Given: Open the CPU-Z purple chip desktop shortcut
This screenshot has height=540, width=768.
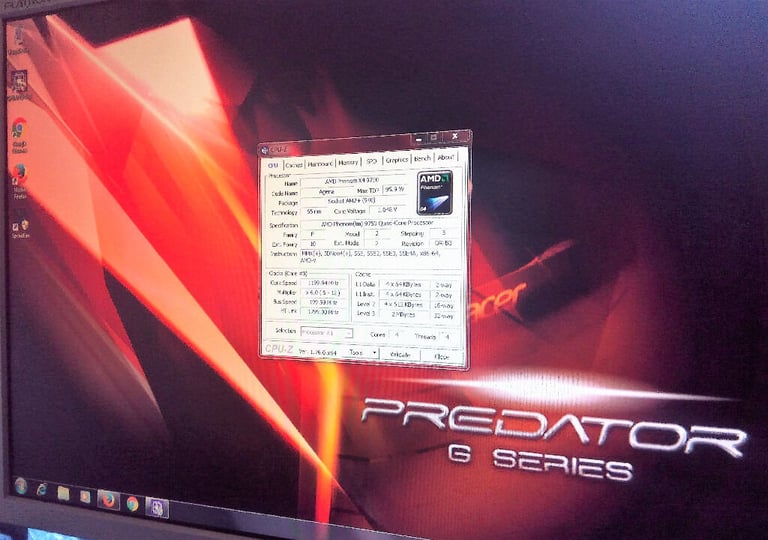Looking at the screenshot, I should [x=19, y=85].
